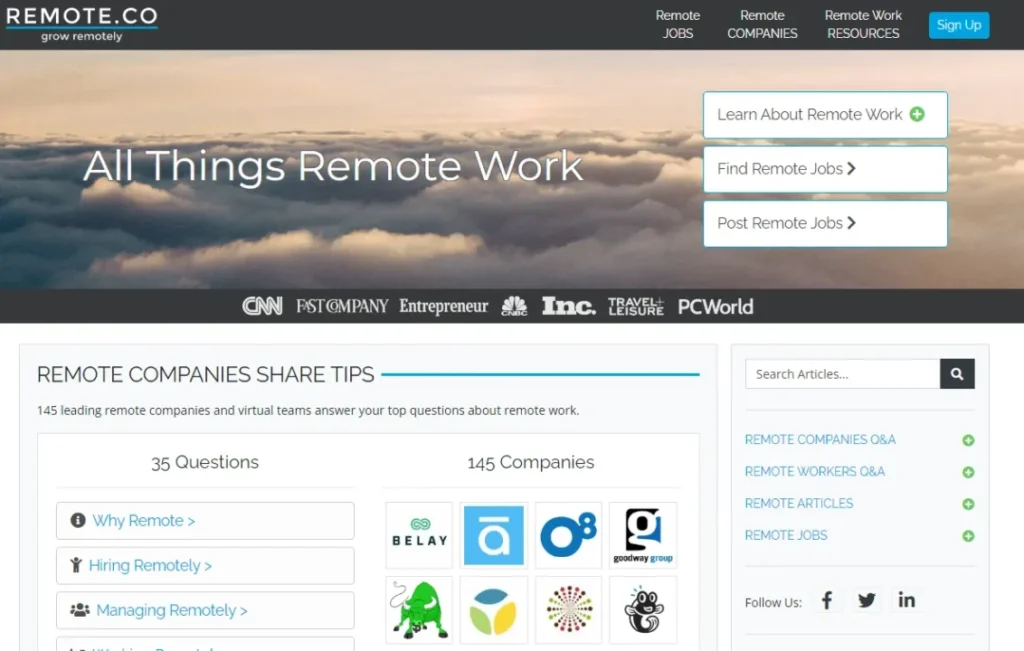
Task: Select the BELAY company logo
Action: click(x=419, y=535)
